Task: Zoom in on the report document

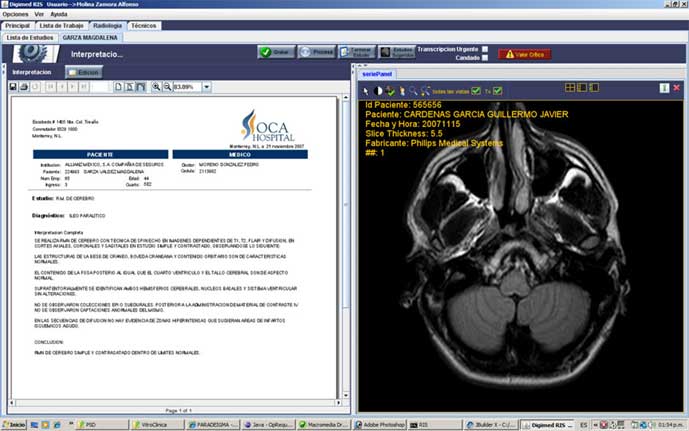Action: 157,87
